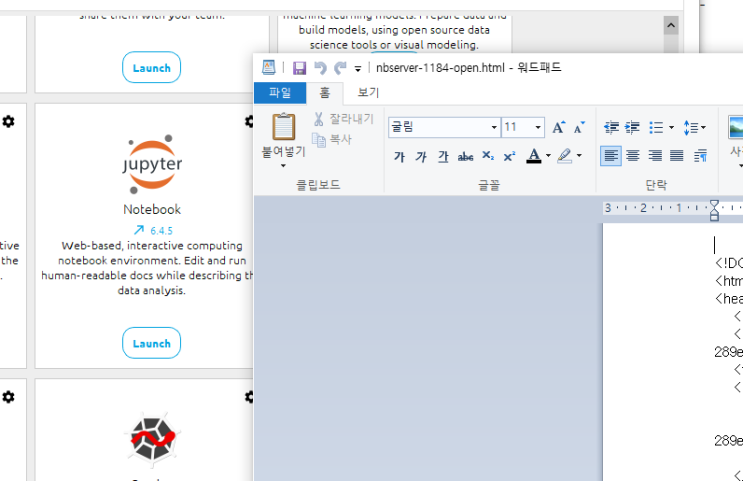Switch to the 홈 ribbon tab
The image size is (743, 481).
point(325,92)
